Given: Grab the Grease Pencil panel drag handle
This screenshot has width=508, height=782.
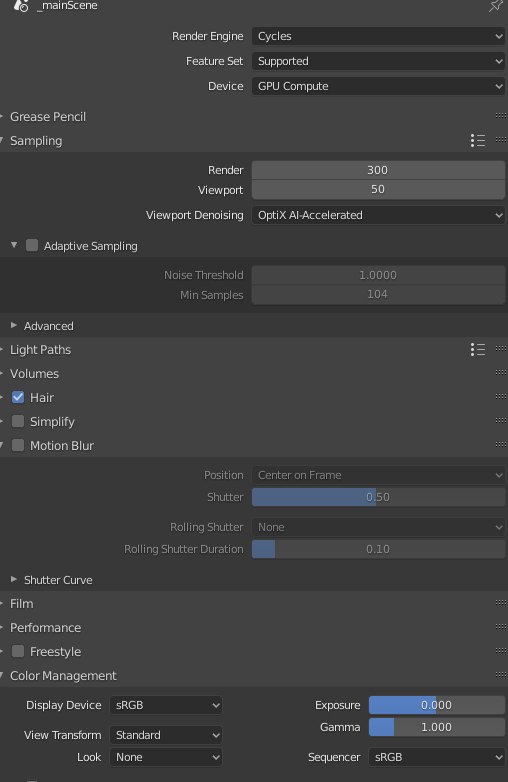Looking at the screenshot, I should click(x=501, y=116).
